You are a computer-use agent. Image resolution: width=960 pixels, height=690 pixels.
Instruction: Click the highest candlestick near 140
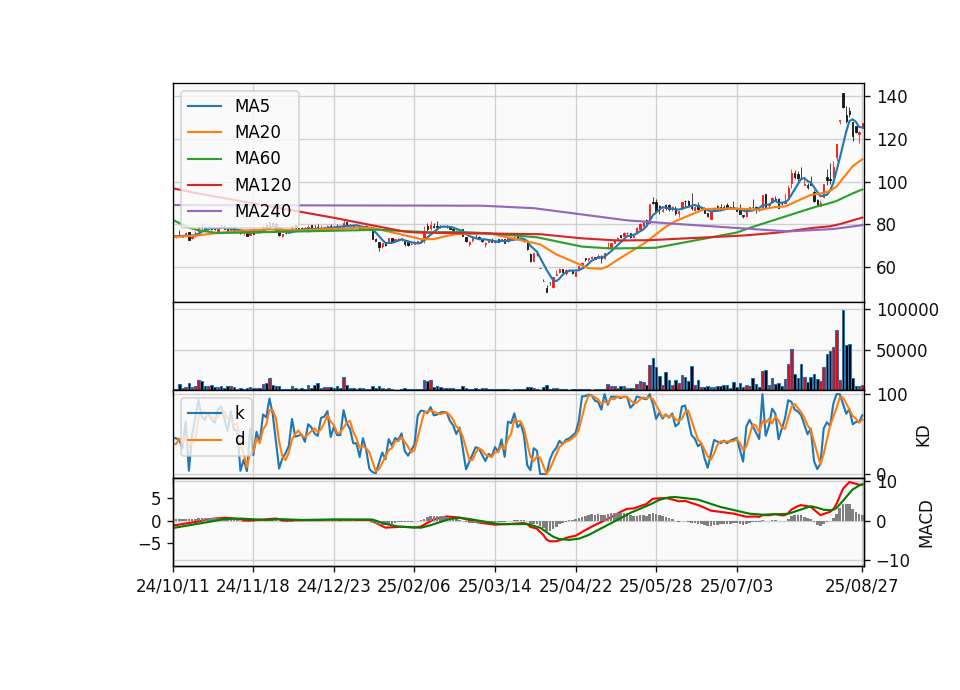coord(843,100)
